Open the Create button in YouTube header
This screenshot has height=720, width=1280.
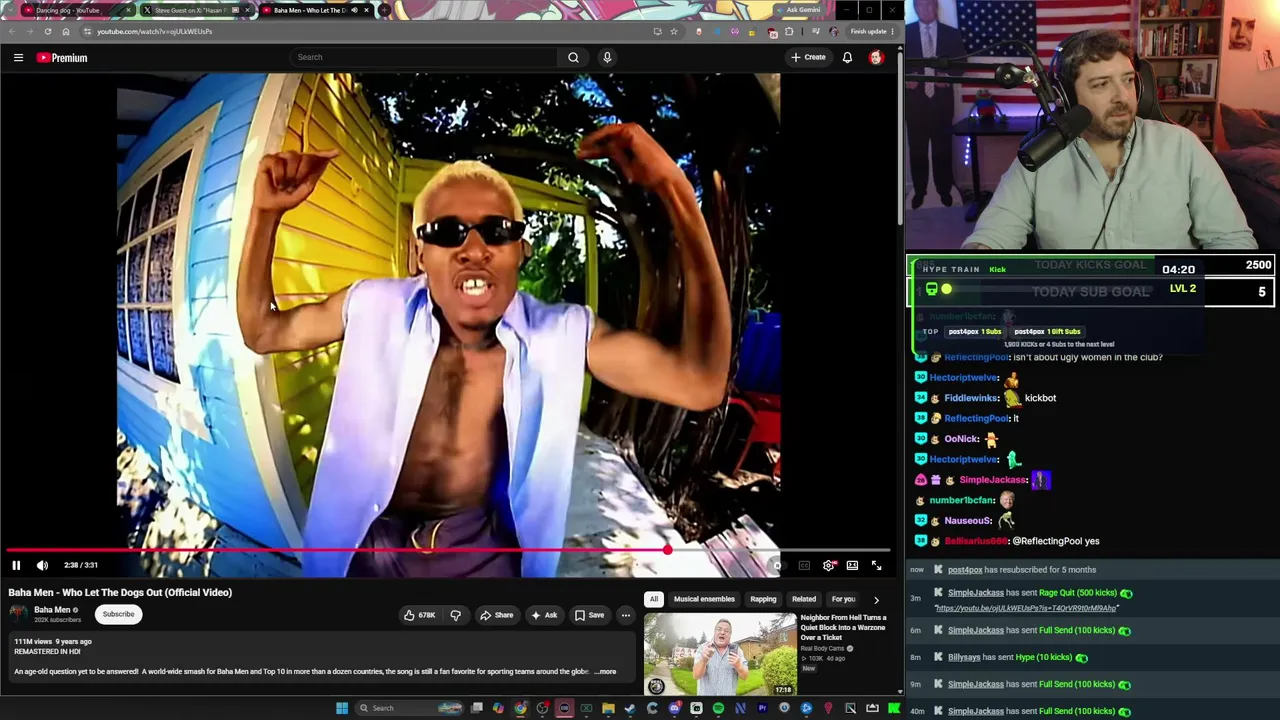coord(808,57)
